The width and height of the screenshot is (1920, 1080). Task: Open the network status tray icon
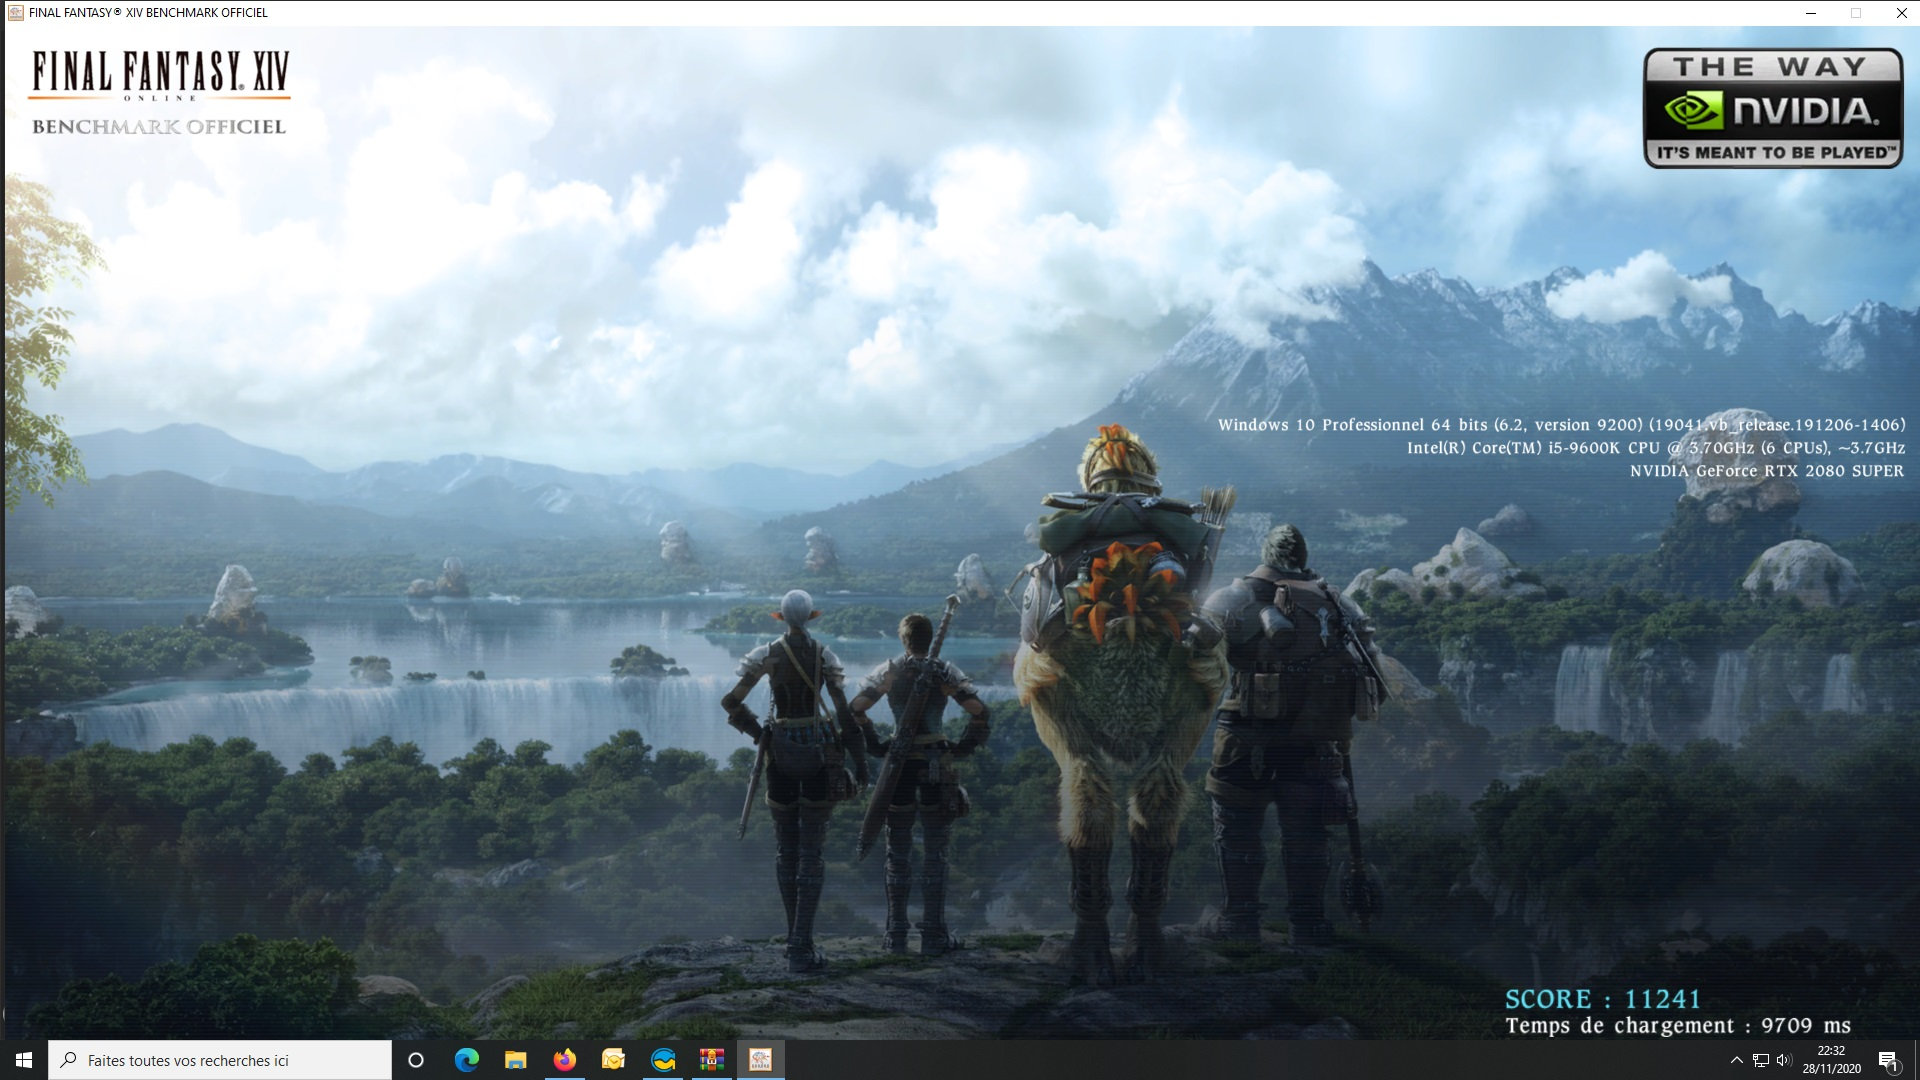pyautogui.click(x=1761, y=1060)
